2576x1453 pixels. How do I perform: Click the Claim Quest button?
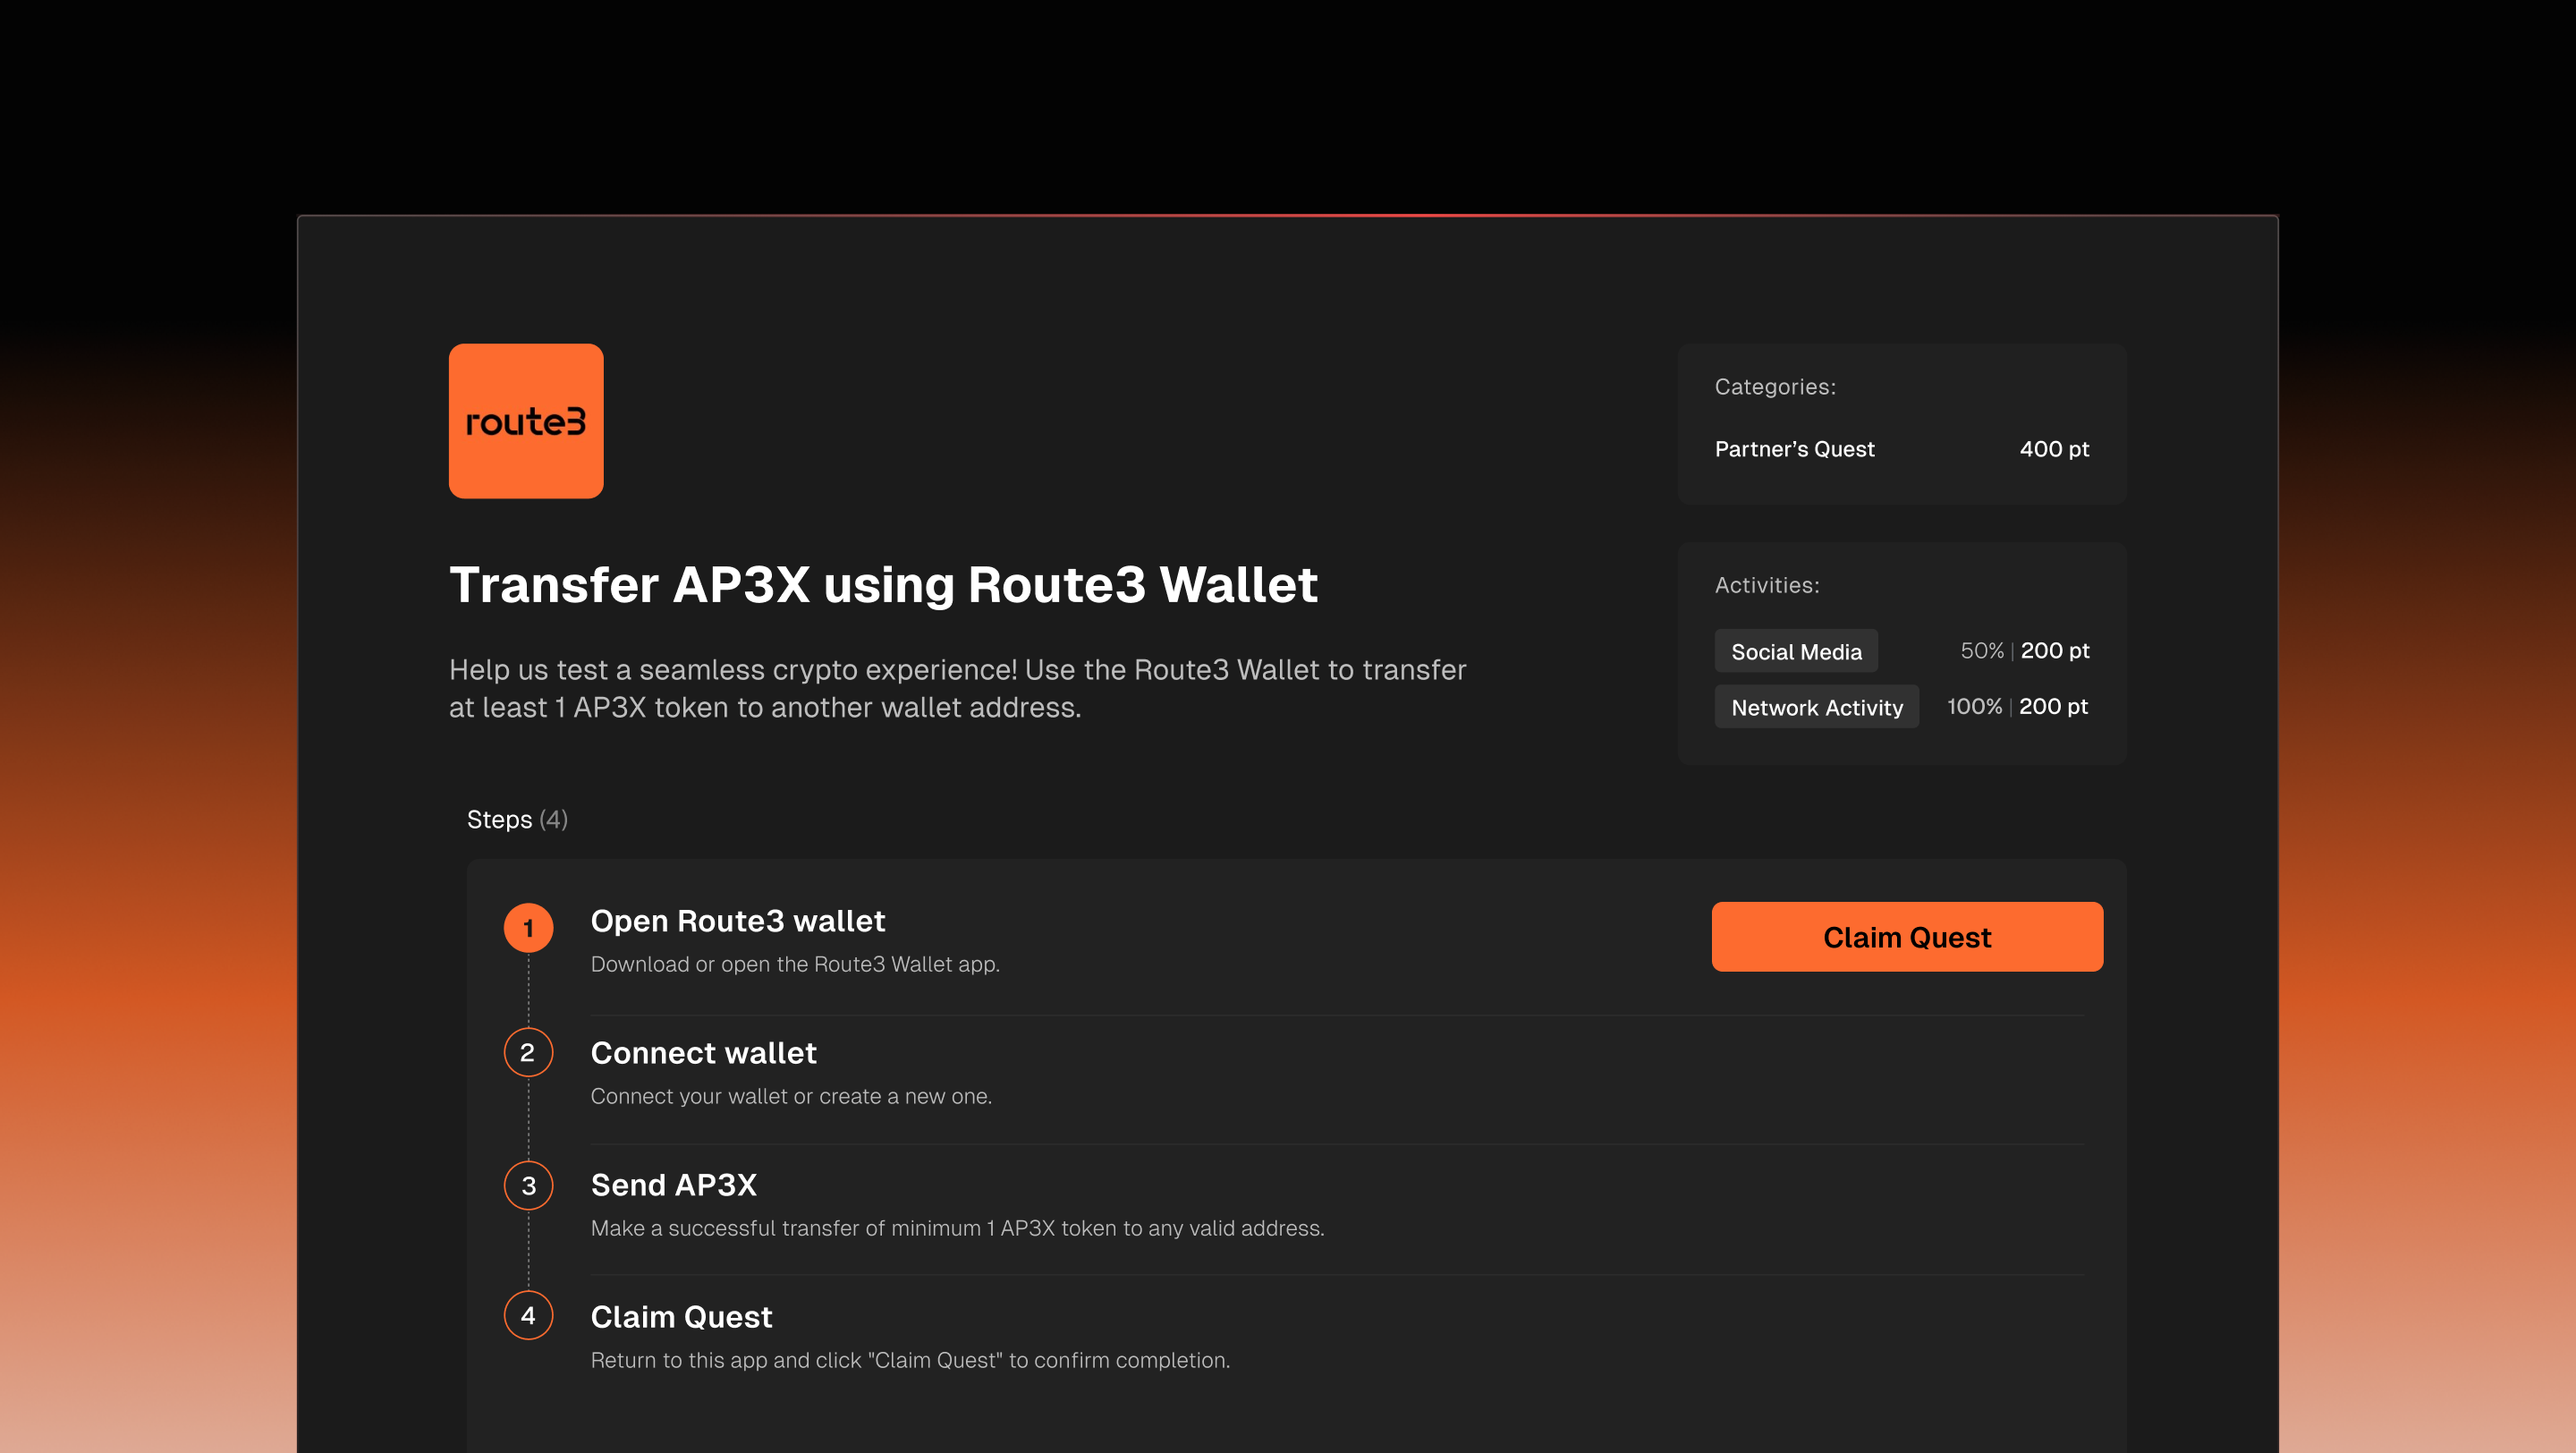(1907, 936)
